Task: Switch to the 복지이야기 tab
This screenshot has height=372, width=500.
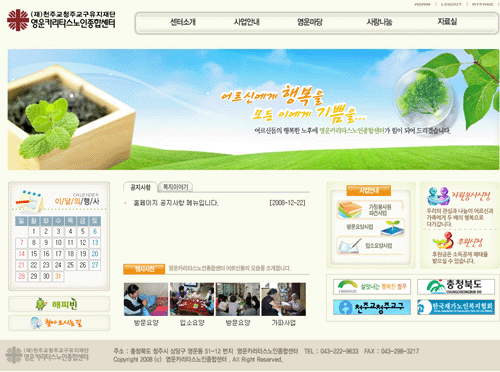Action: [x=175, y=187]
